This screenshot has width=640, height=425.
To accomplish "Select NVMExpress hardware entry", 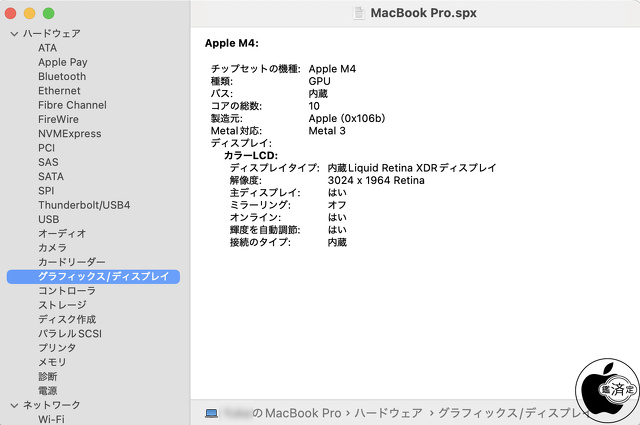I will click(69, 133).
